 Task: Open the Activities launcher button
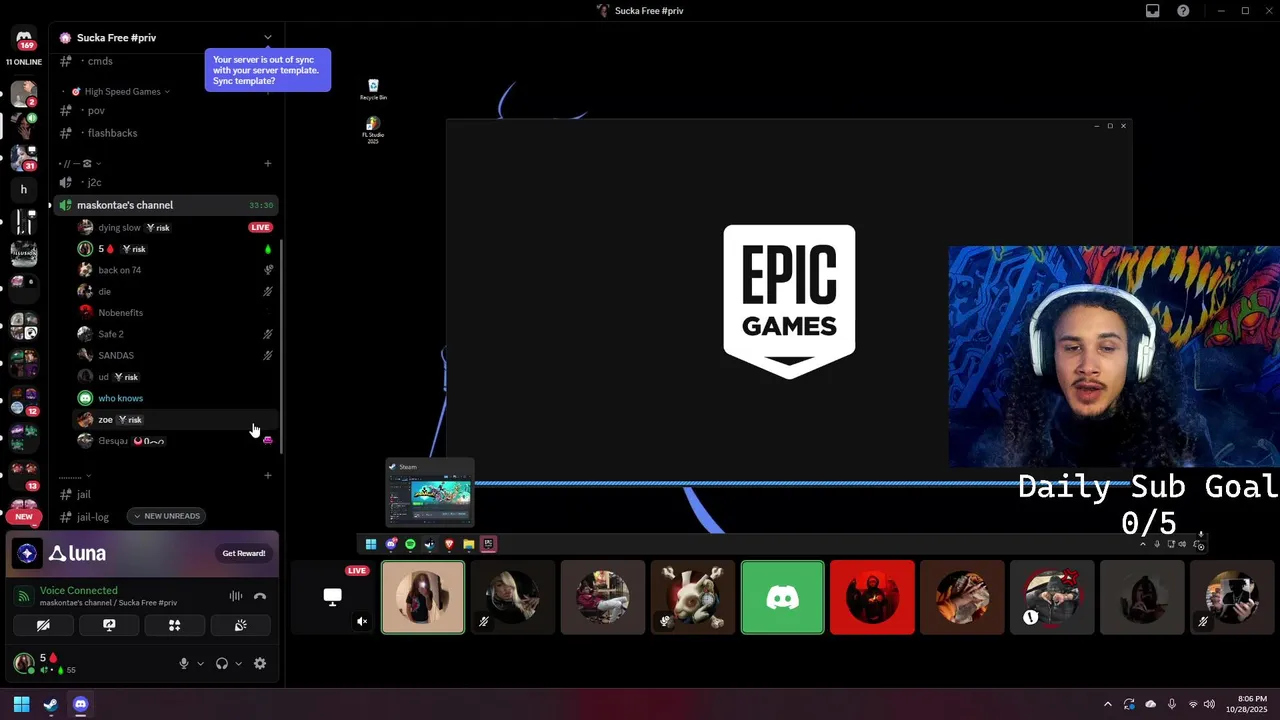pyautogui.click(x=174, y=625)
